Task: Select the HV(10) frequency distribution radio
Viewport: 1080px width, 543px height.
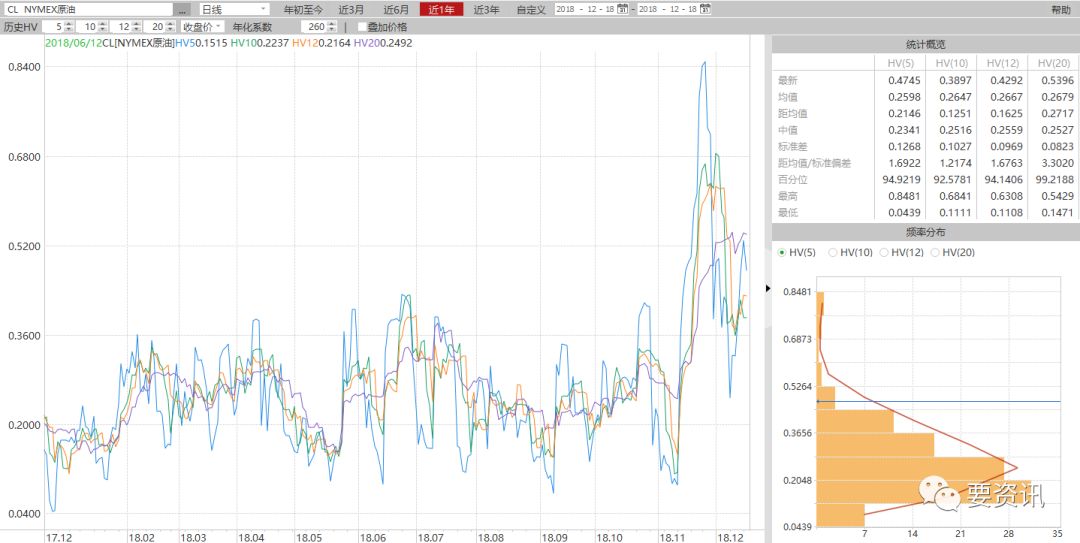Action: tap(833, 253)
